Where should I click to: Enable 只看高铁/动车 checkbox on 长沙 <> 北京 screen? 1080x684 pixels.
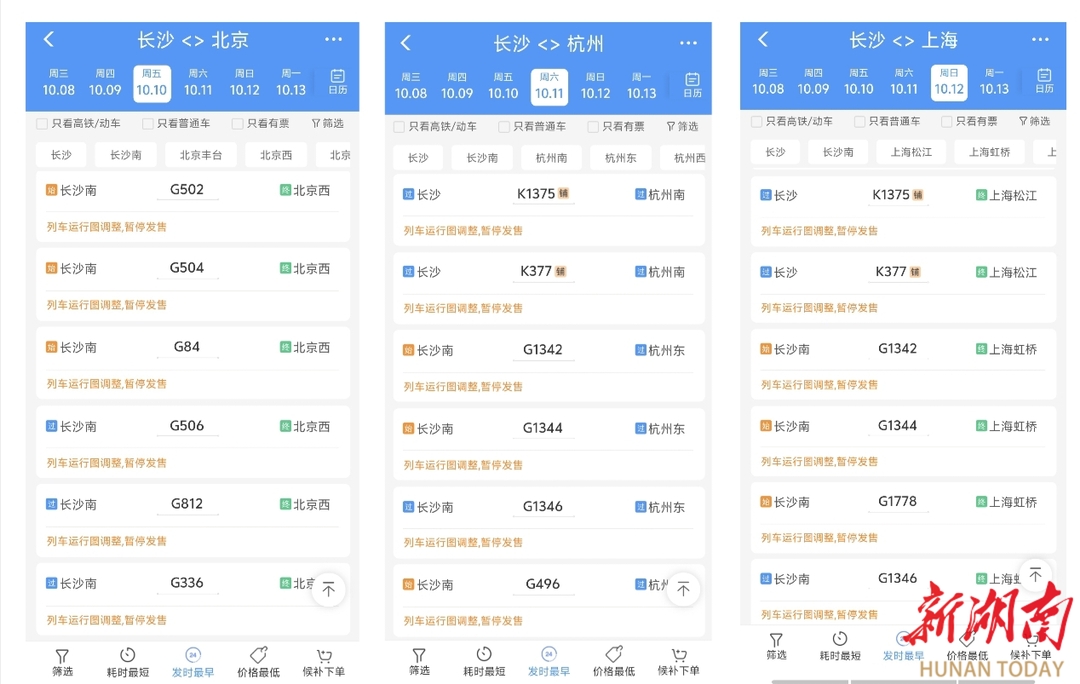pos(42,124)
